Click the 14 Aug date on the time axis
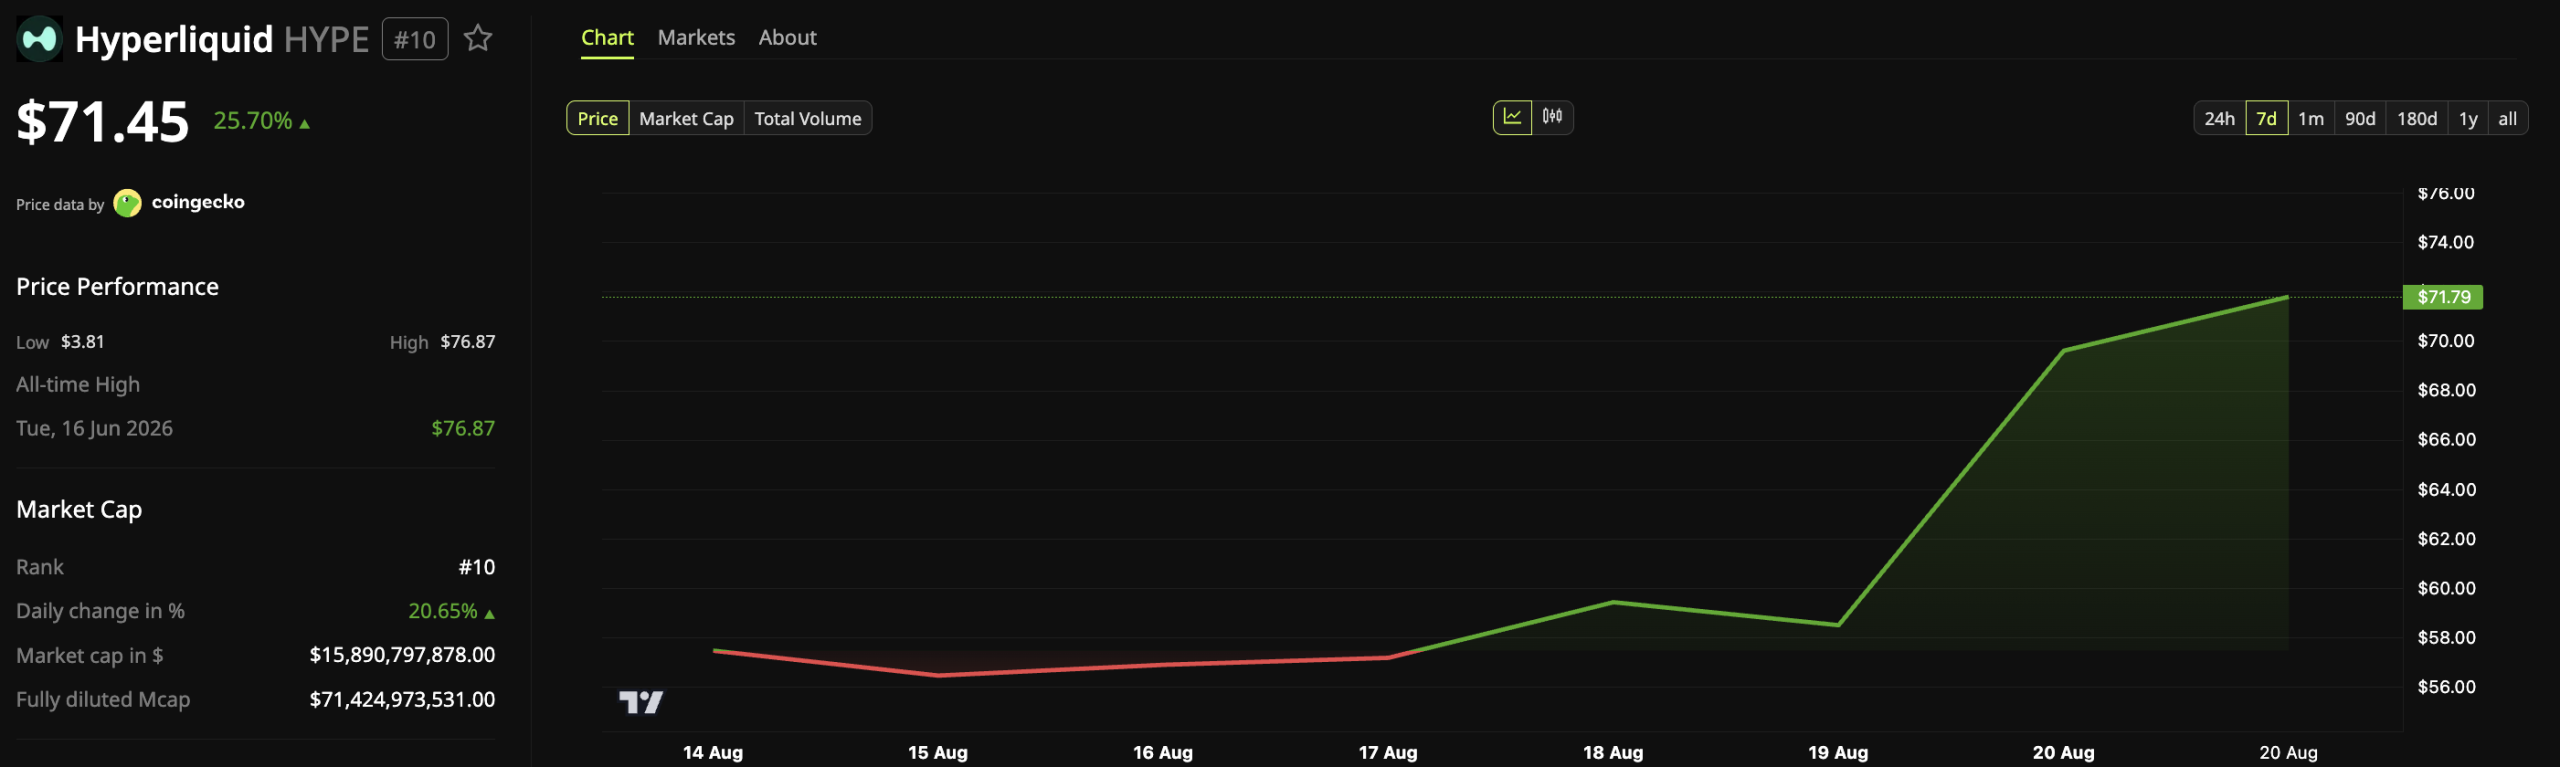Image resolution: width=2560 pixels, height=767 pixels. tap(713, 752)
